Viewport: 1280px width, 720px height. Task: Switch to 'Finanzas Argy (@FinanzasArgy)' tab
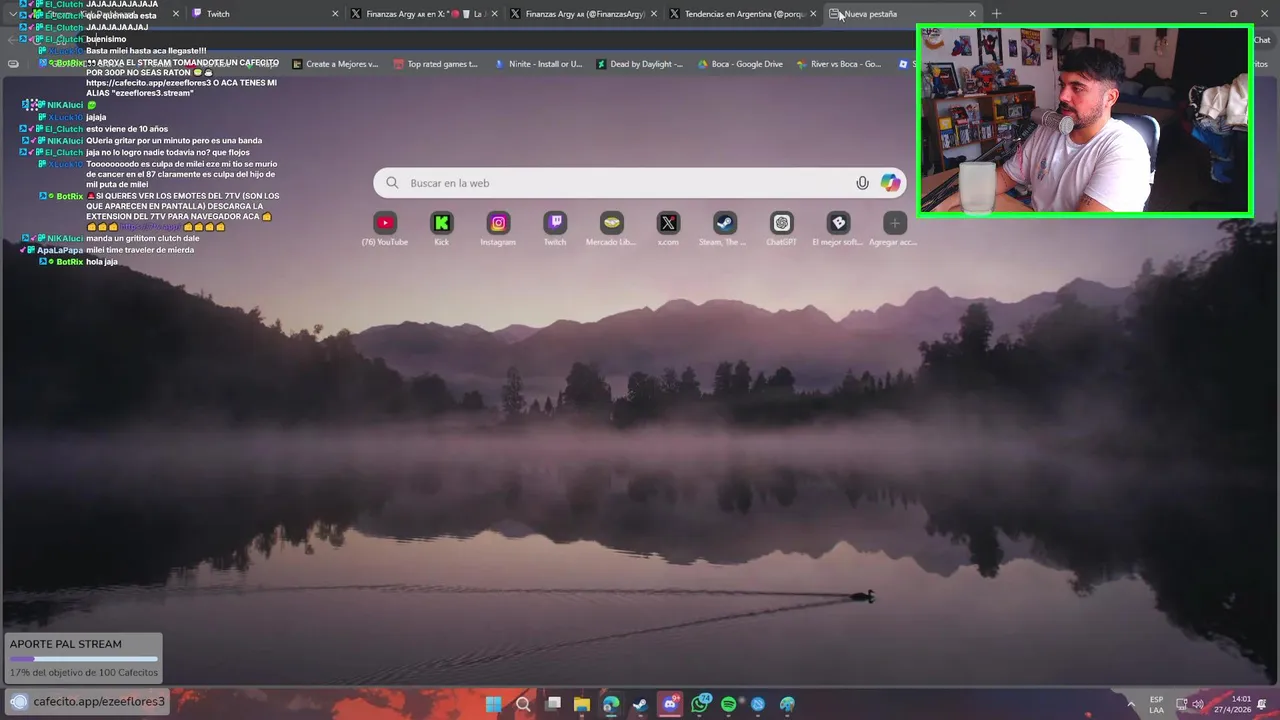(583, 14)
